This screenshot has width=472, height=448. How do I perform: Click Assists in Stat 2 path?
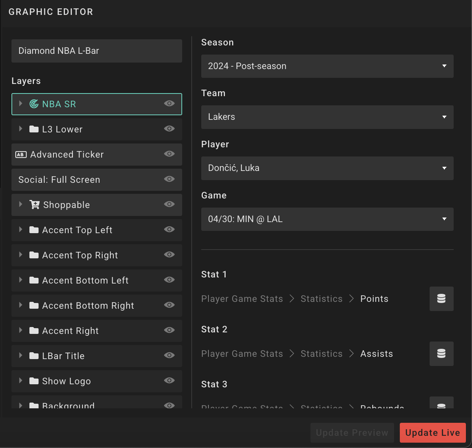point(376,354)
